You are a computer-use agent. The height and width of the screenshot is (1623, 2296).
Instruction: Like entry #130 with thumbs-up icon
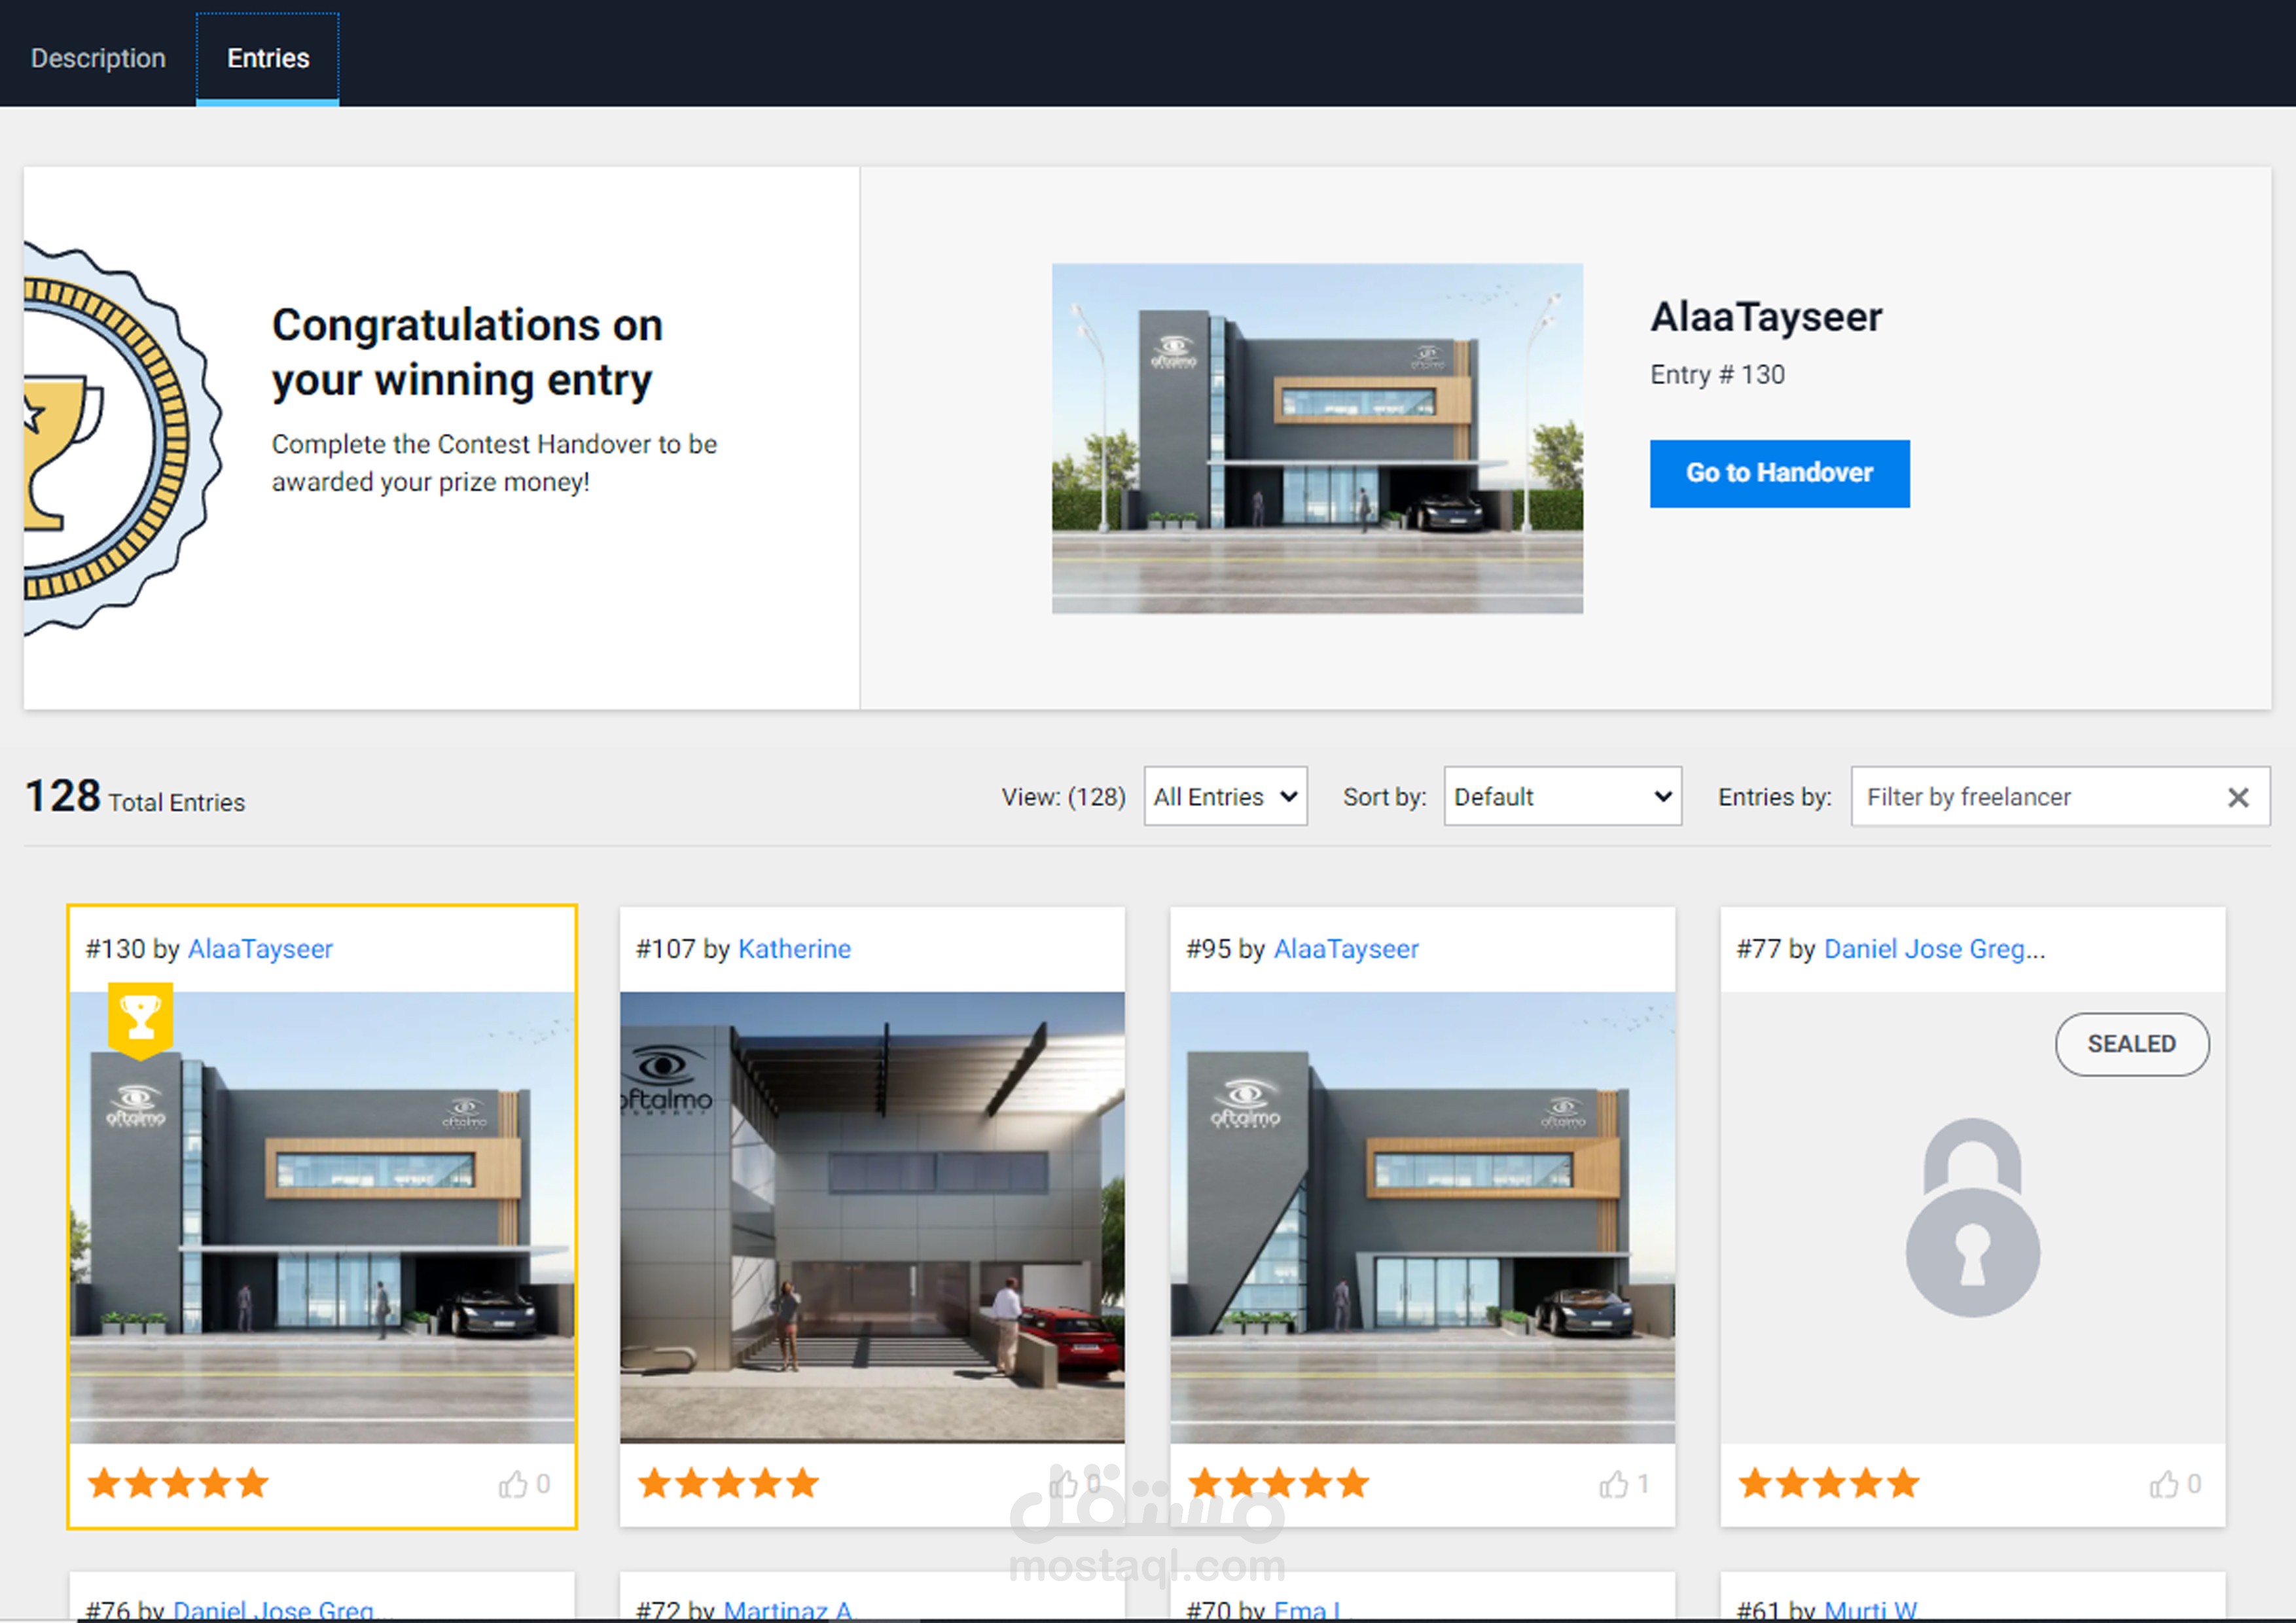pyautogui.click(x=513, y=1484)
